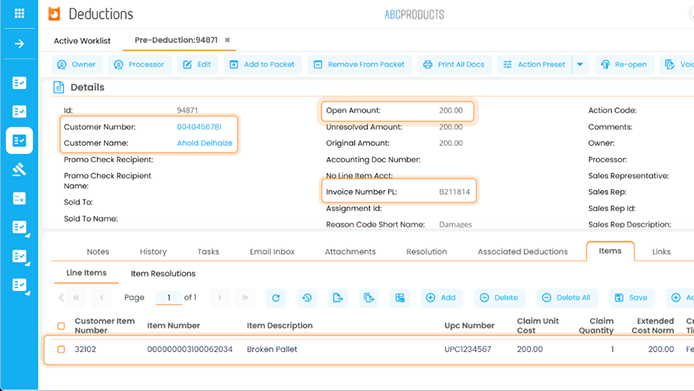Click item number 000000003100062034 cell
This screenshot has width=694, height=391.
pyautogui.click(x=190, y=349)
